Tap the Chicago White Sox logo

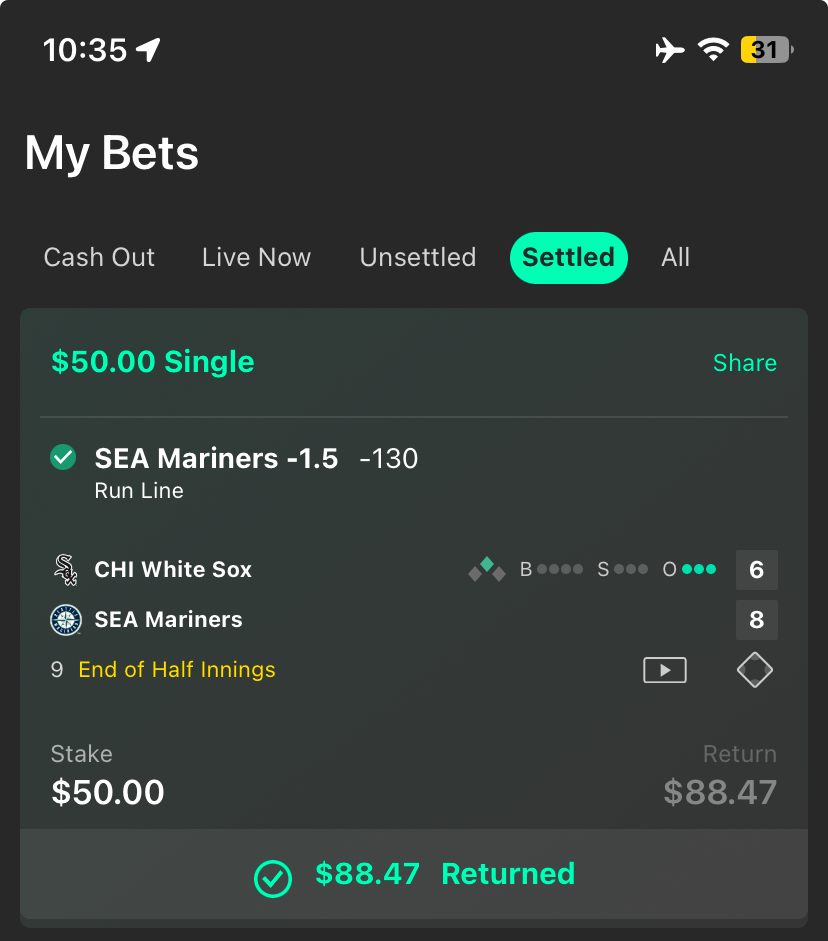pyautogui.click(x=65, y=570)
